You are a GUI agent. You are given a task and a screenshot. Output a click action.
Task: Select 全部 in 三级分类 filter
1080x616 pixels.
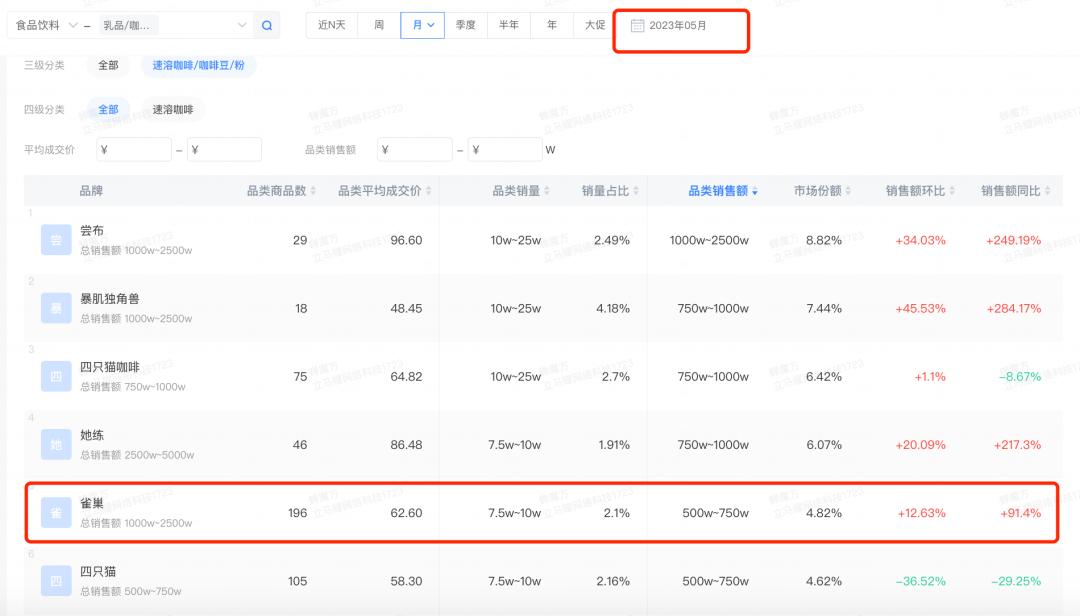107,65
